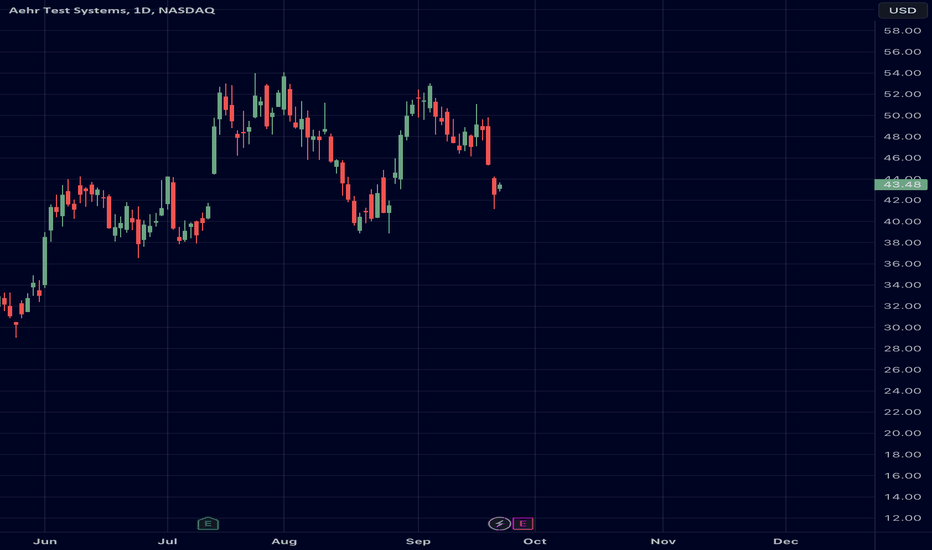
Task: Click the 26.00 price axis label
Action: (x=902, y=370)
